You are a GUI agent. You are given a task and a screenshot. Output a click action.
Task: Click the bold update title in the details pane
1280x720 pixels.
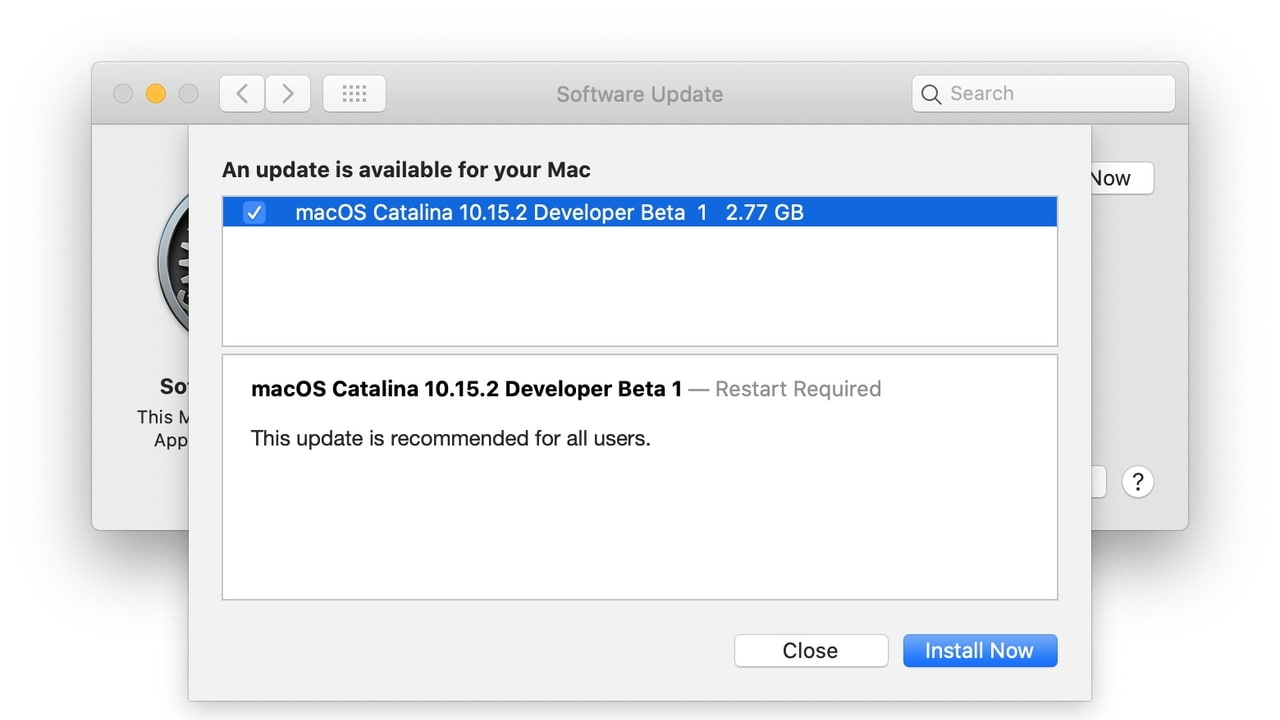(466, 389)
